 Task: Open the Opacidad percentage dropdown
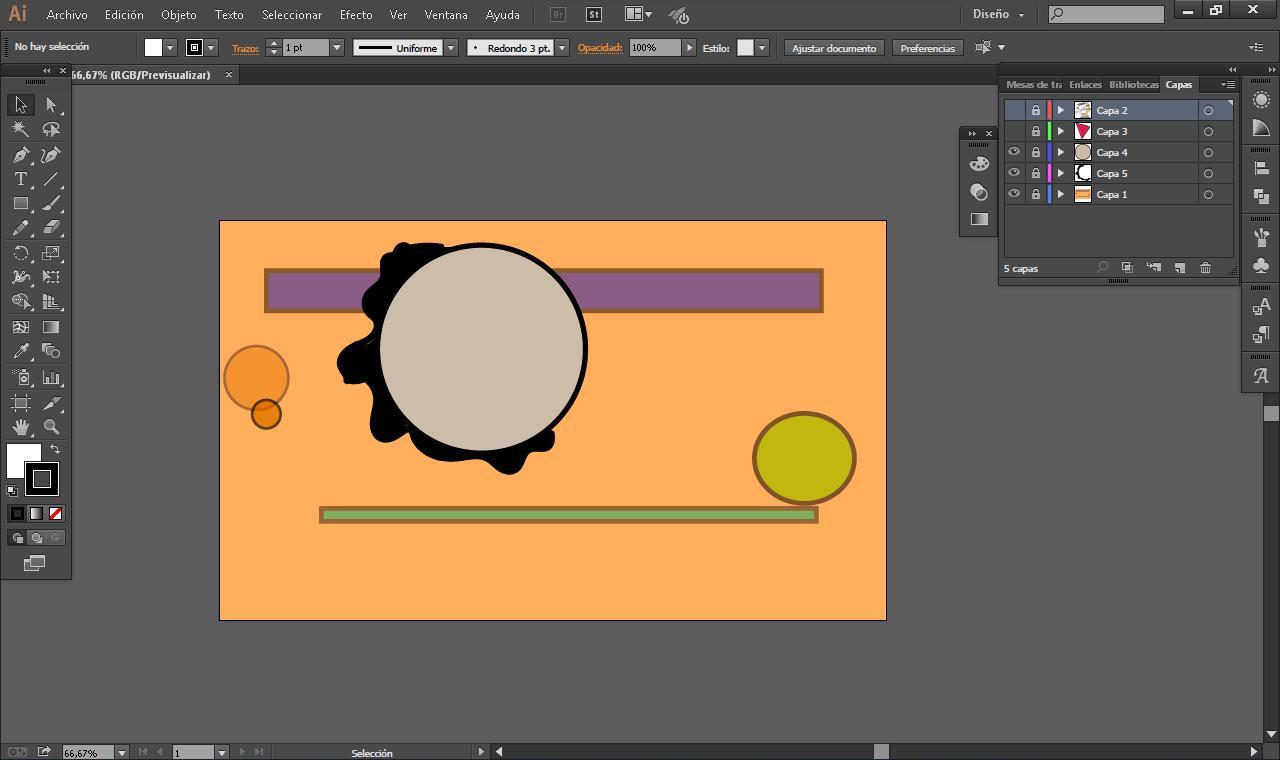click(x=688, y=48)
